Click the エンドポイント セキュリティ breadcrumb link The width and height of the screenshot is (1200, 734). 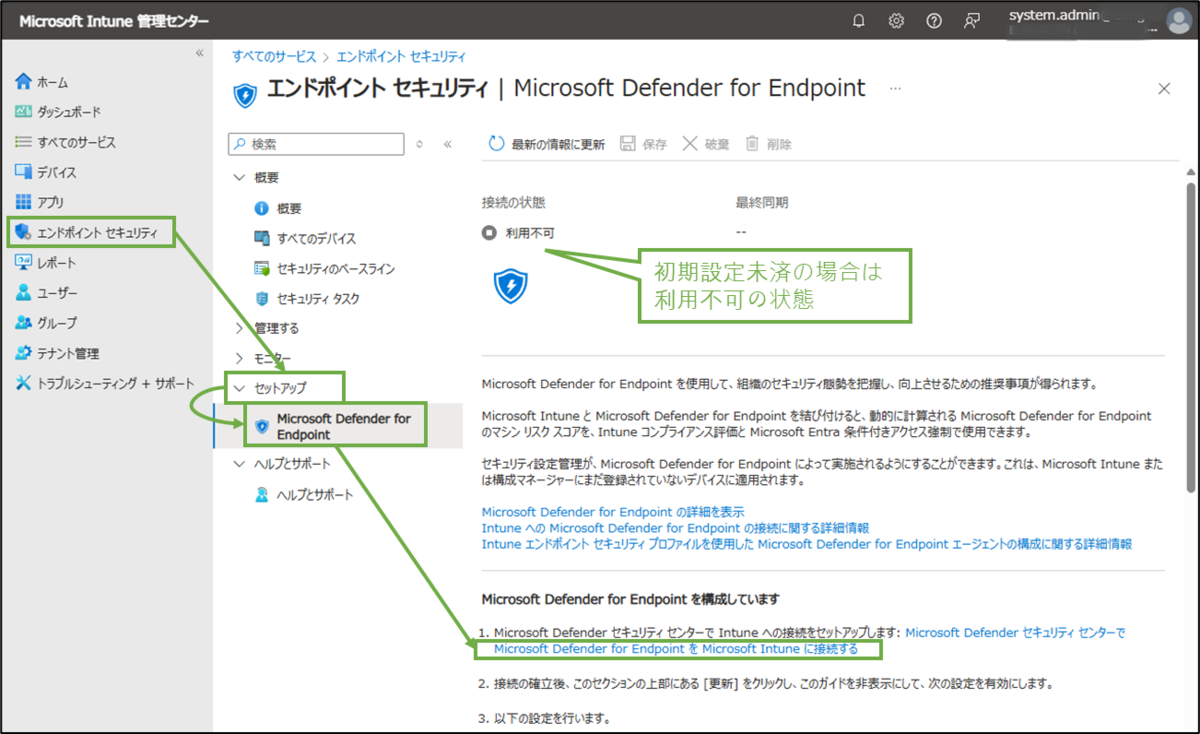[x=400, y=57]
